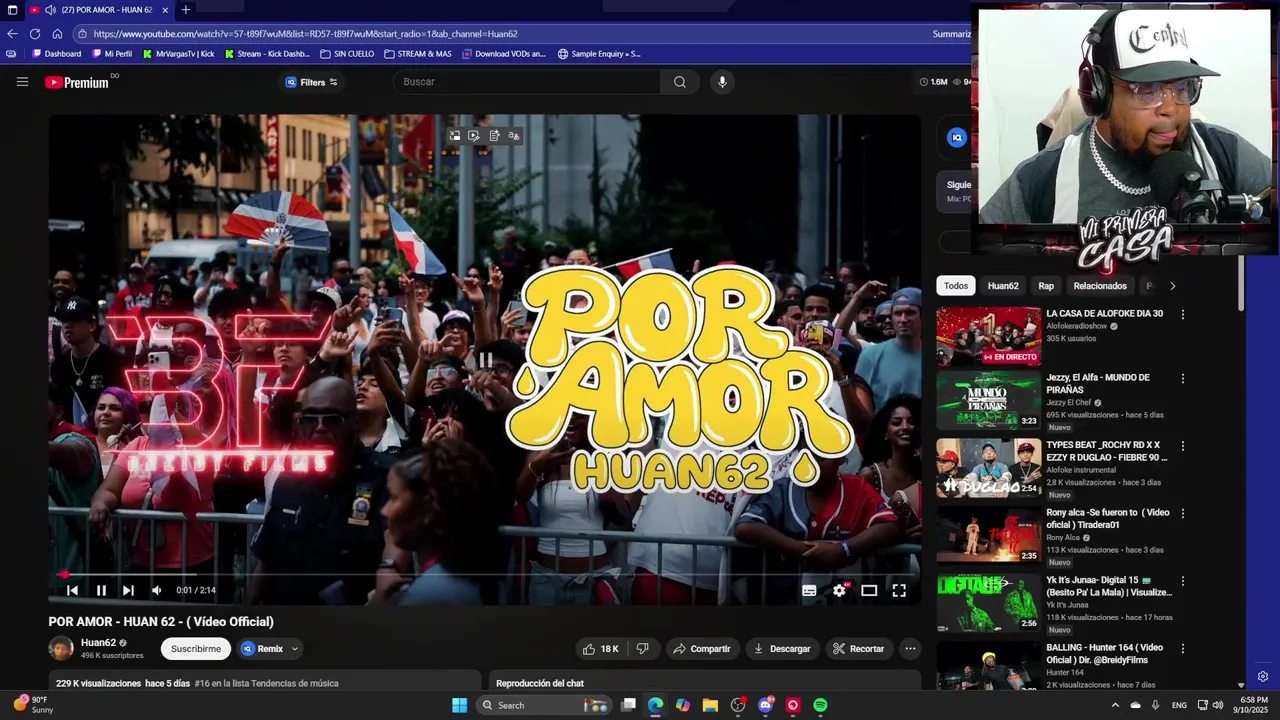Focus the Buscar search field
The image size is (1280, 720).
[x=527, y=82]
